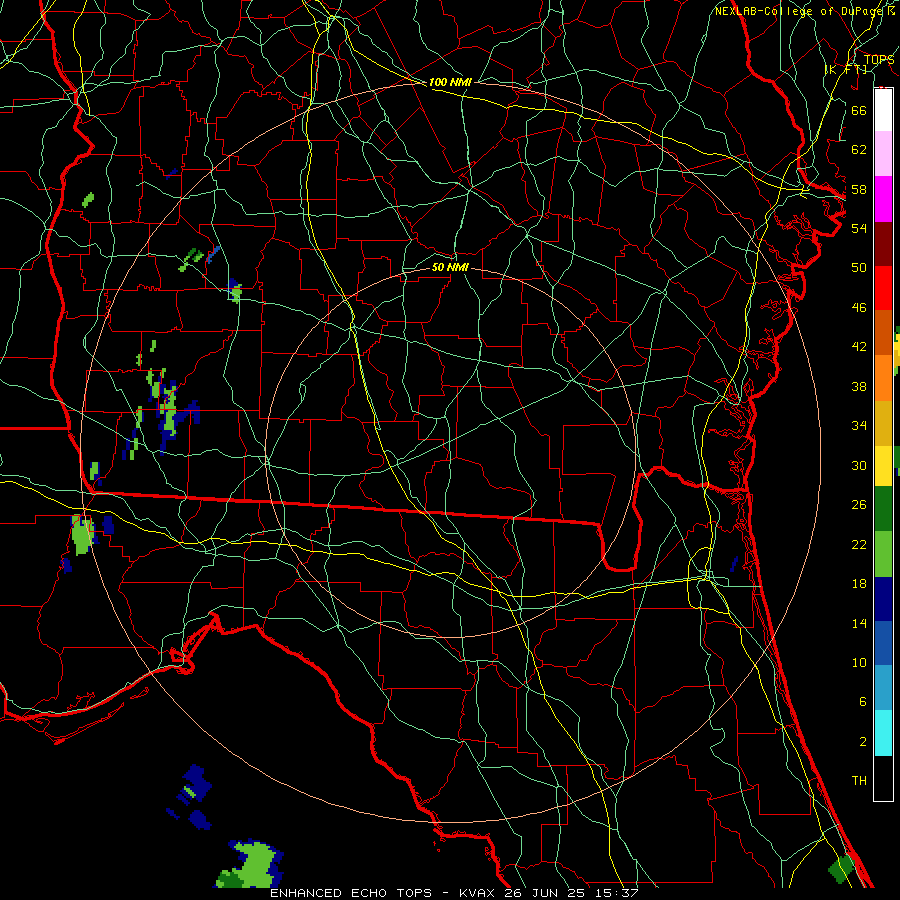Click the "TOPS" legend title

tap(879, 60)
